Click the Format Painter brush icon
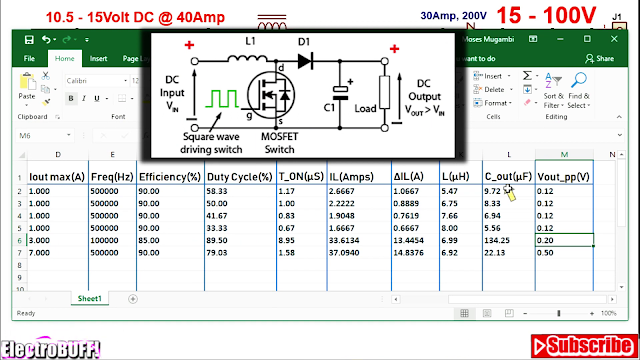 (x=46, y=102)
